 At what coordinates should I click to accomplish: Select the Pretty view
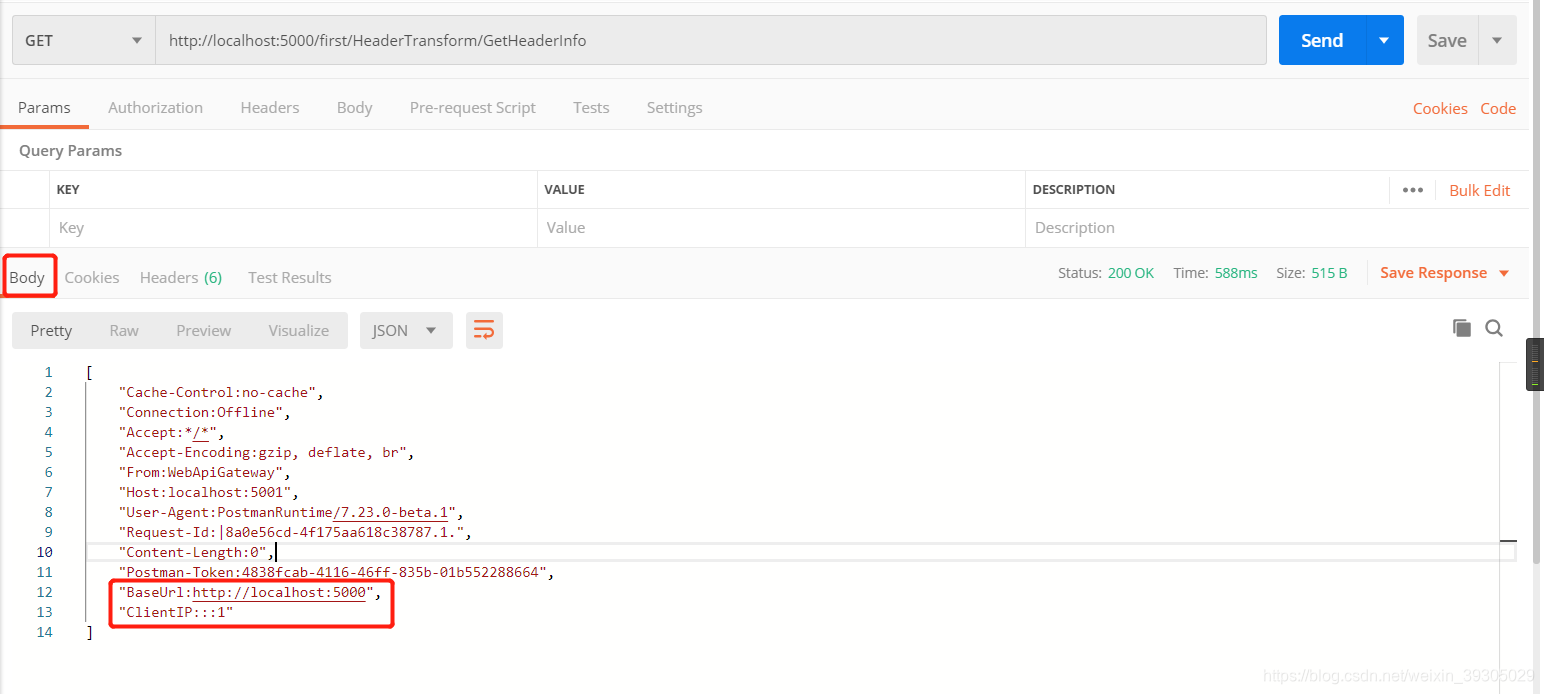(x=51, y=331)
